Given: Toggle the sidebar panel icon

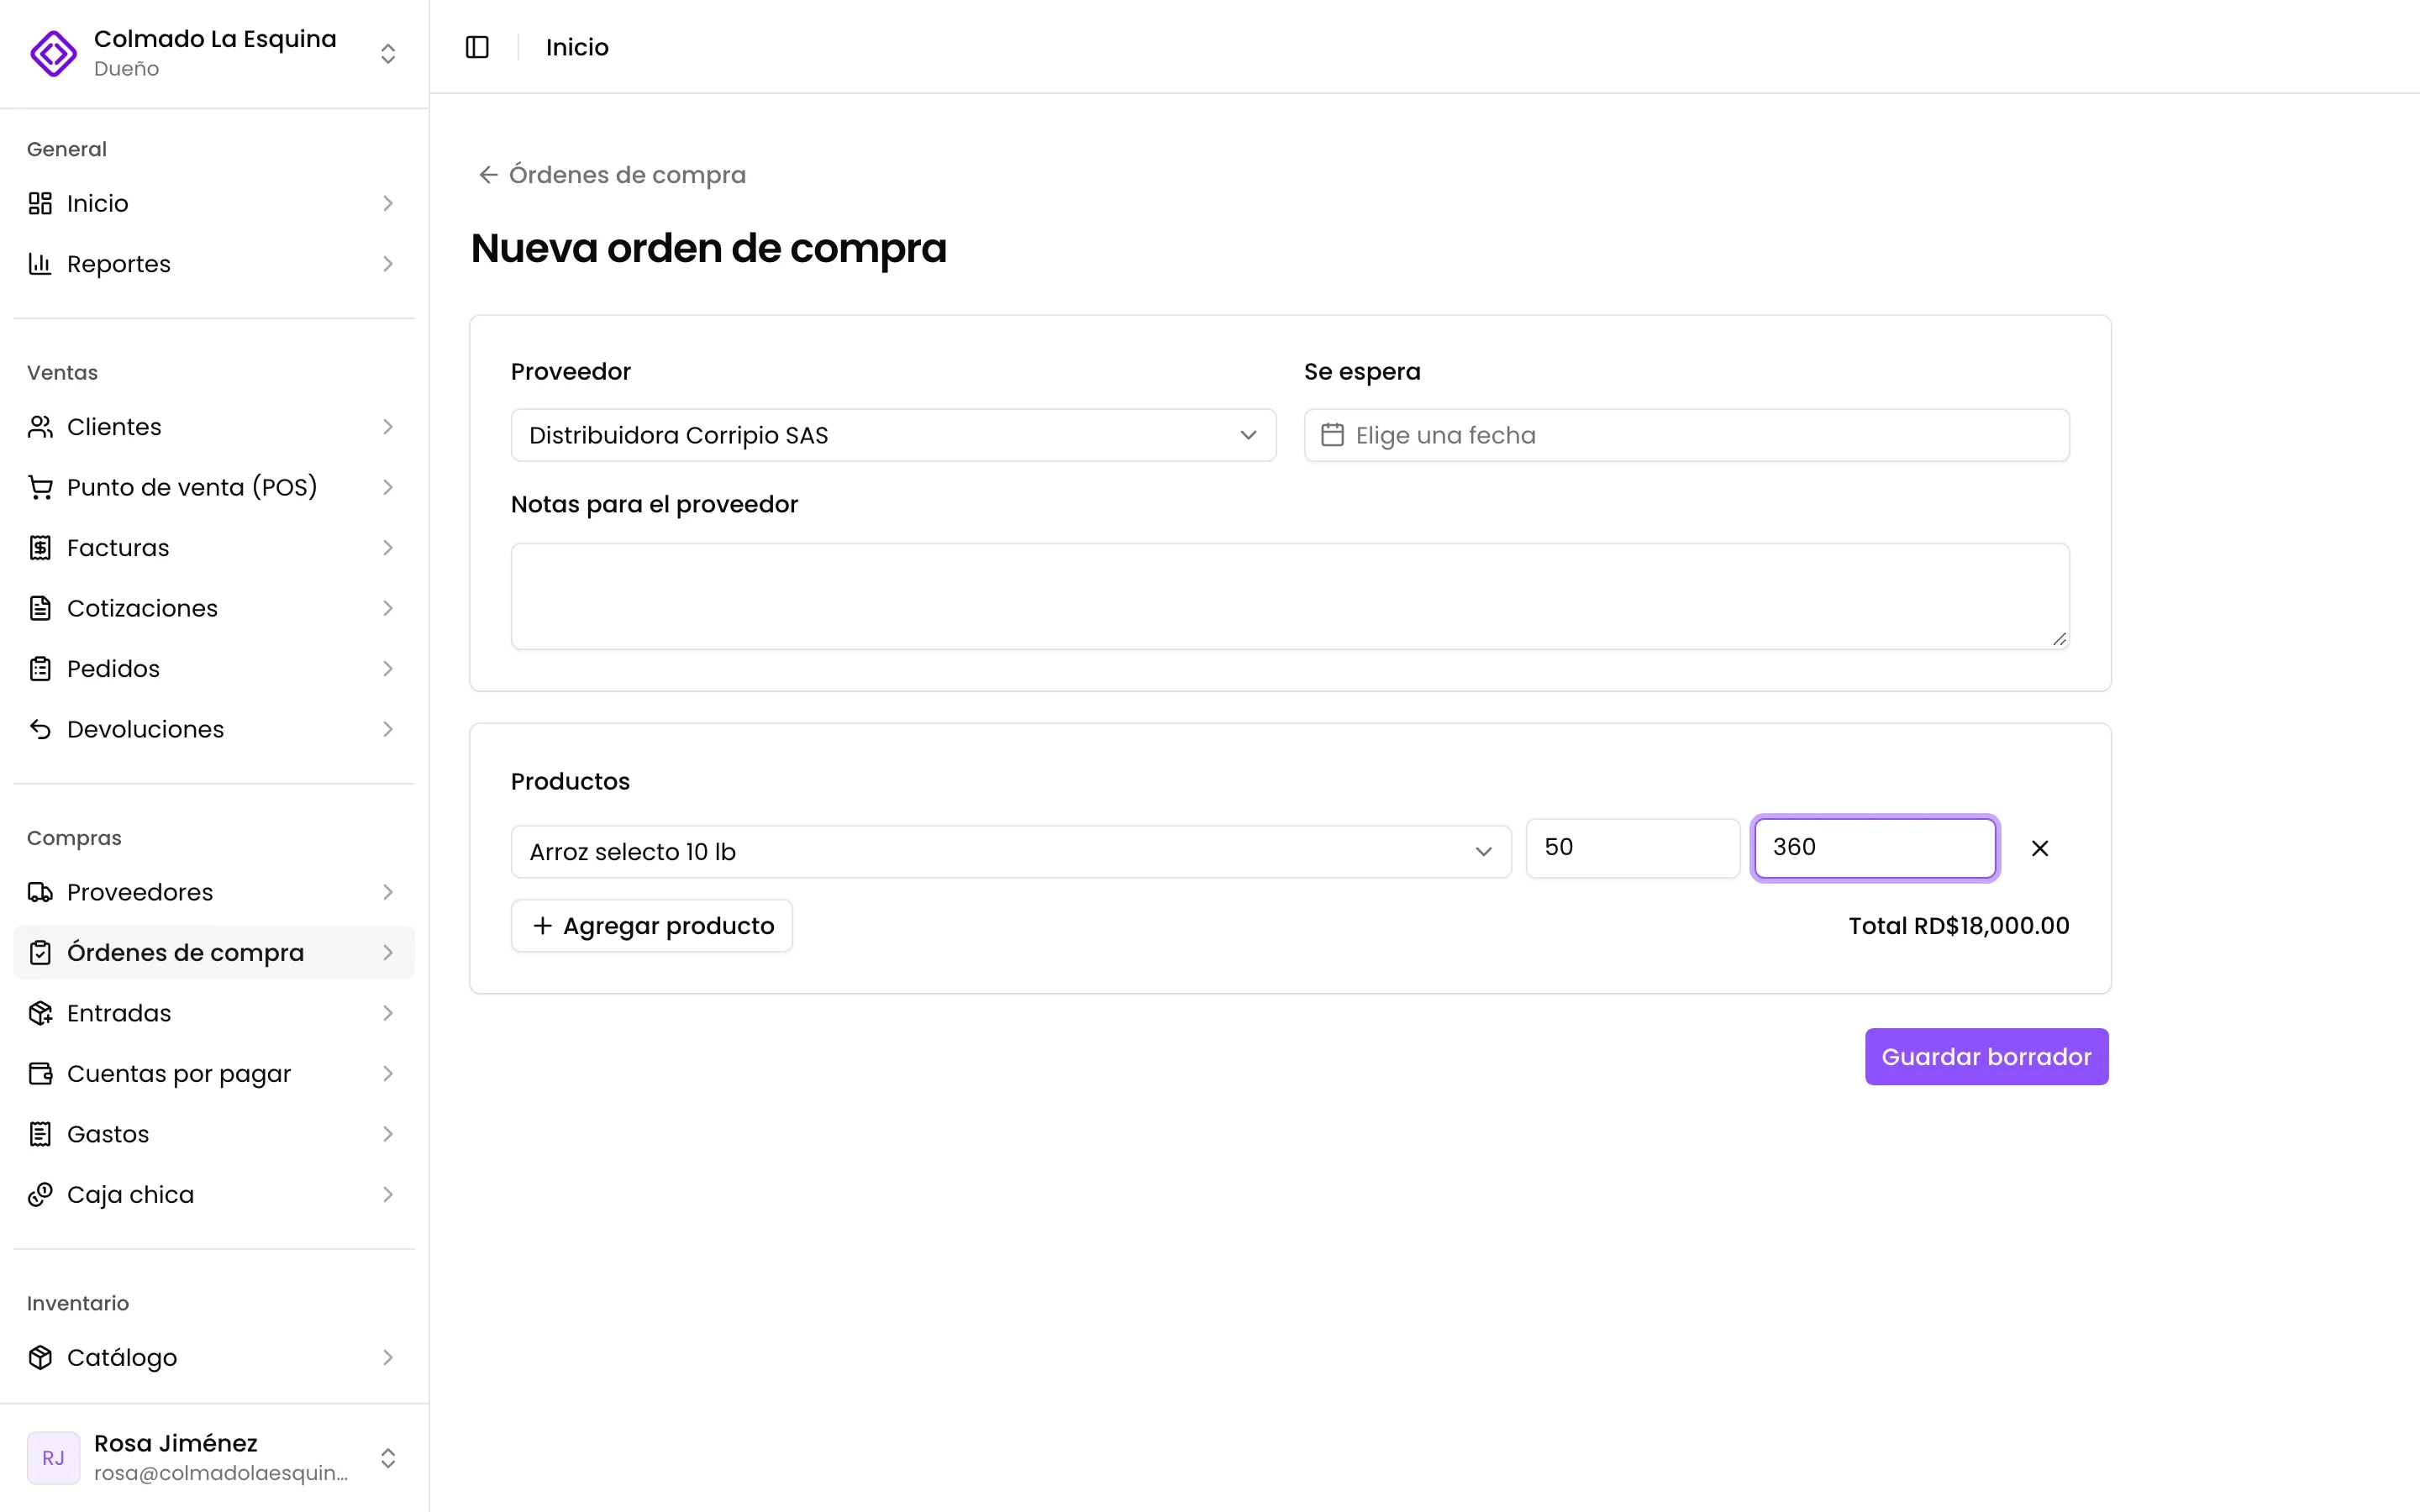Looking at the screenshot, I should click(x=477, y=47).
